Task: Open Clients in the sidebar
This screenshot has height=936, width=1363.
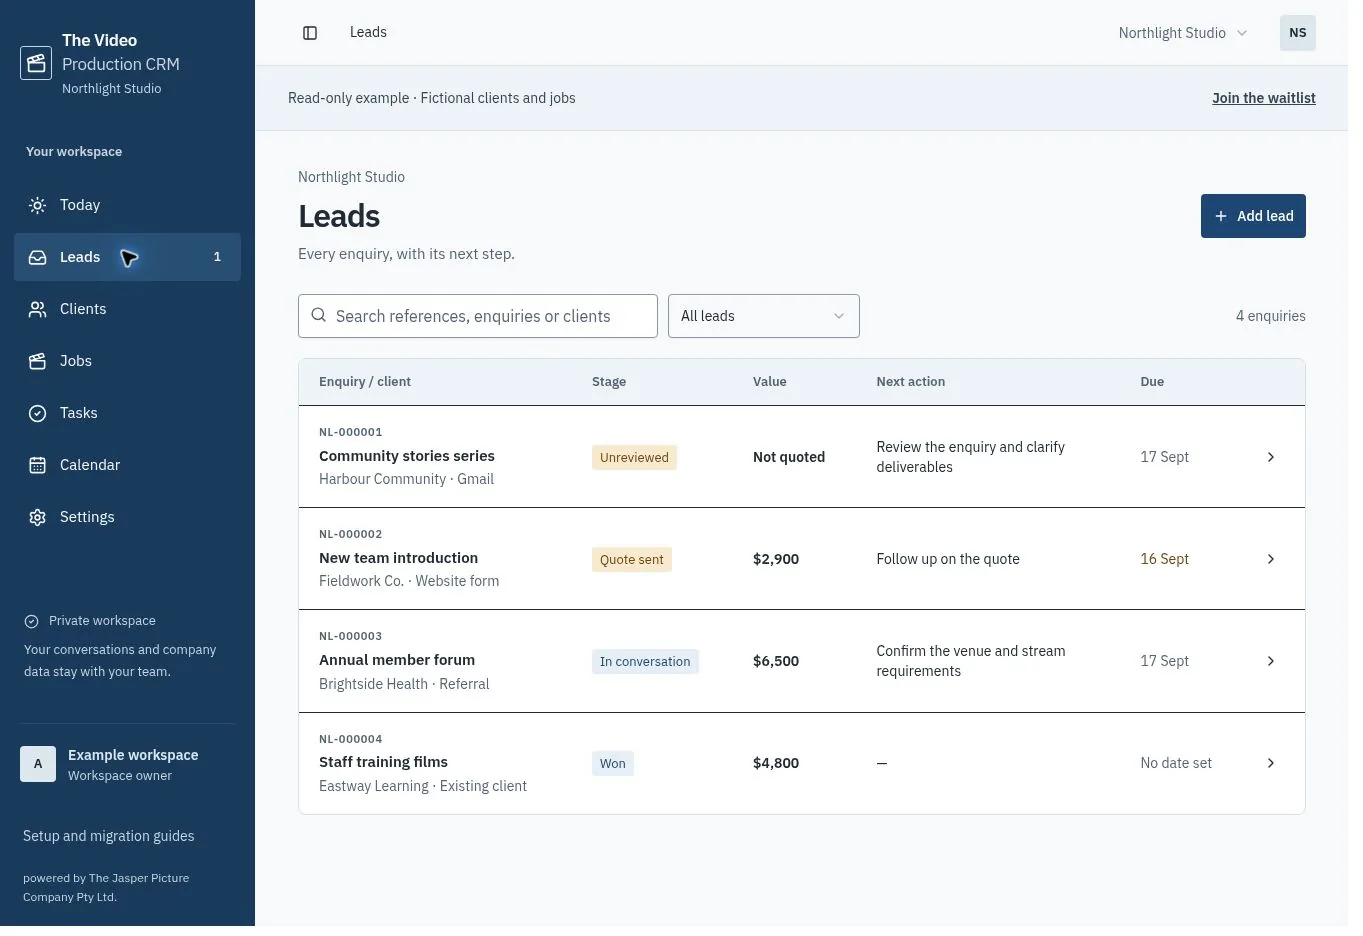Action: [x=127, y=309]
